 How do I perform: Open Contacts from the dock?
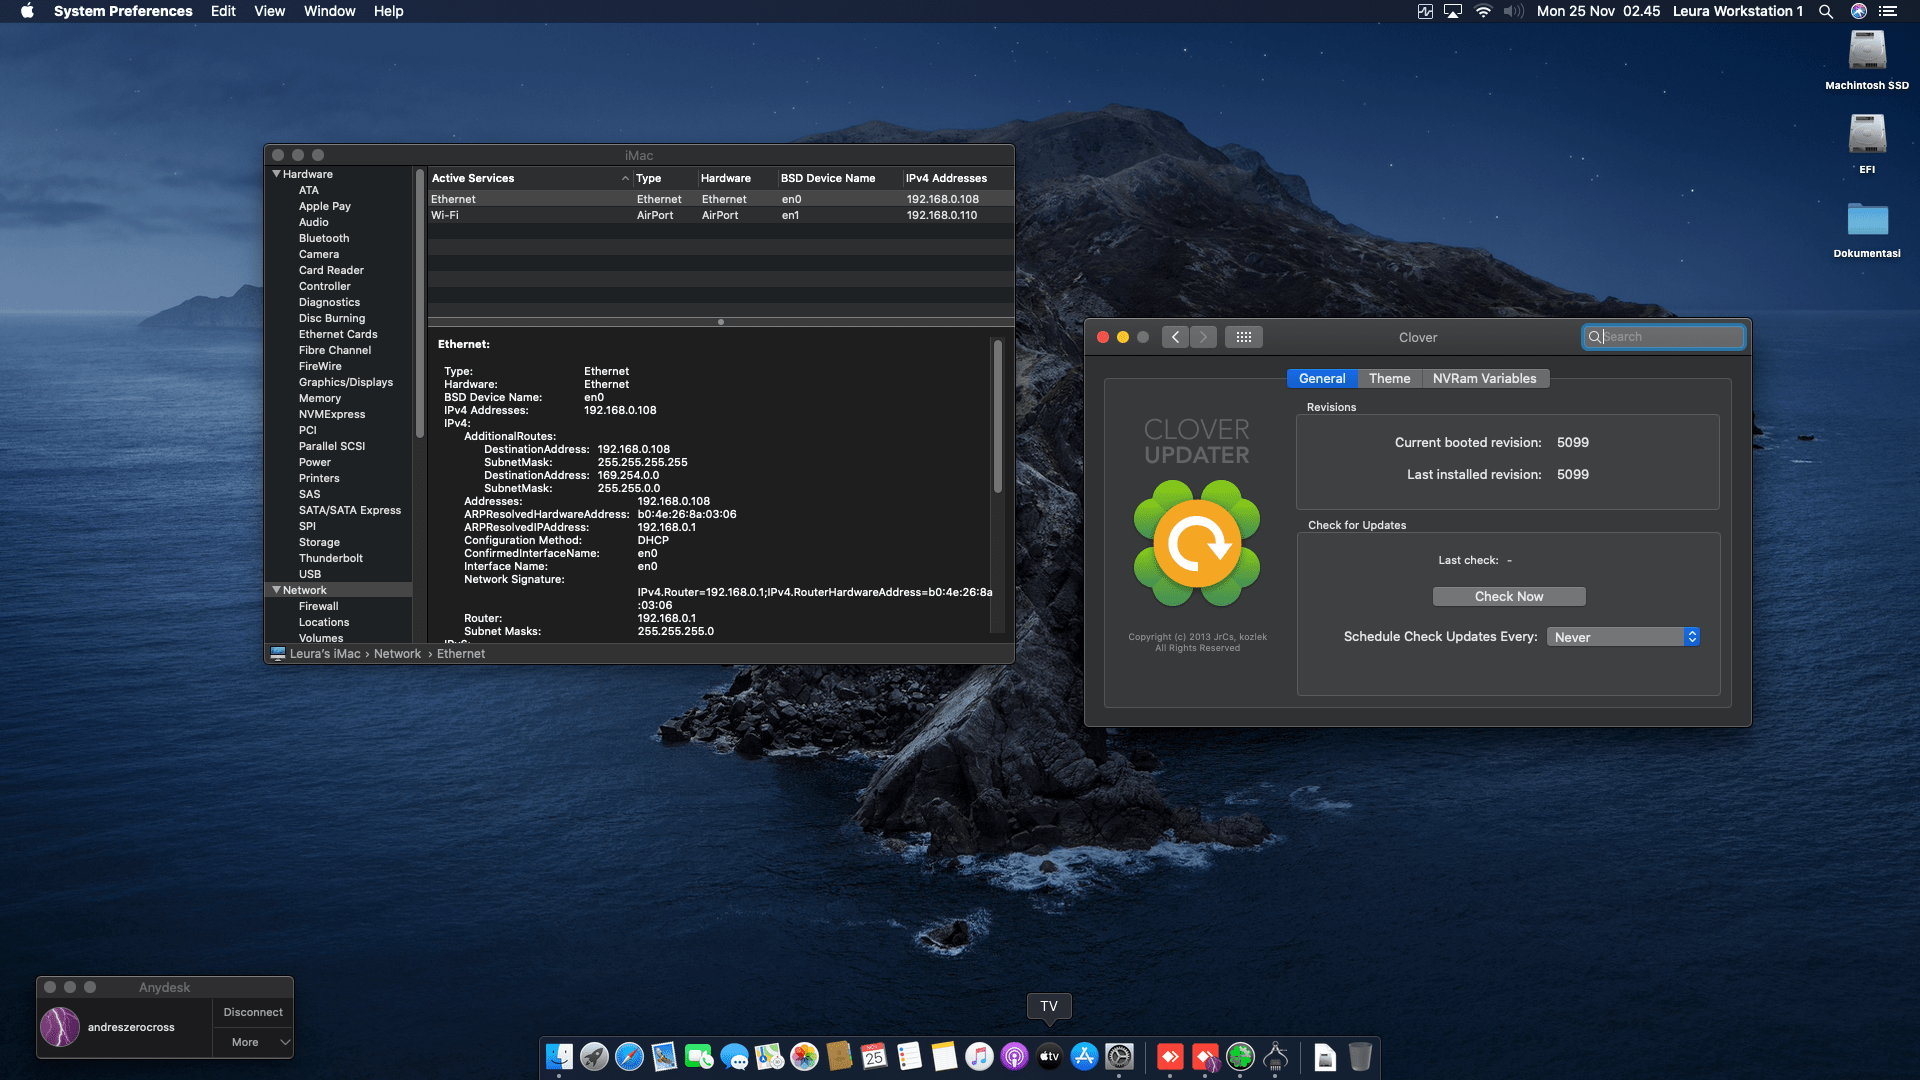pos(839,1057)
